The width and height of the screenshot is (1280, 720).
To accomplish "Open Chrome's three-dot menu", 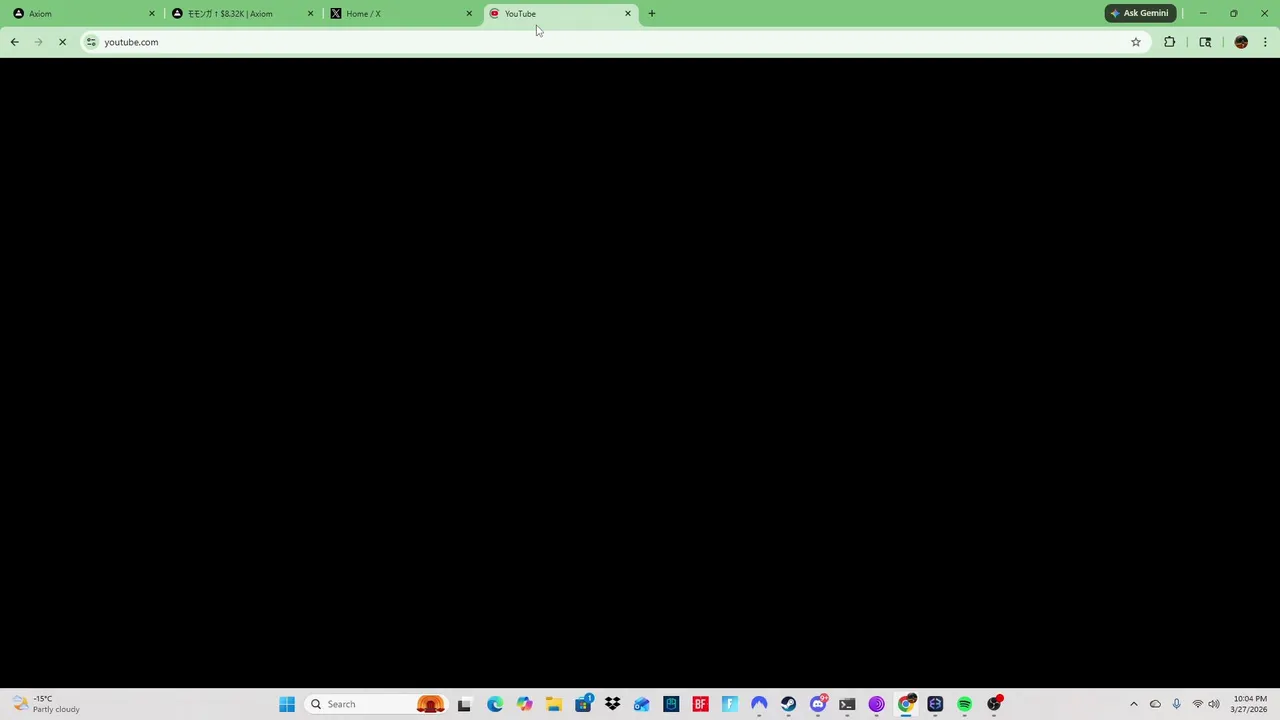I will (x=1265, y=42).
